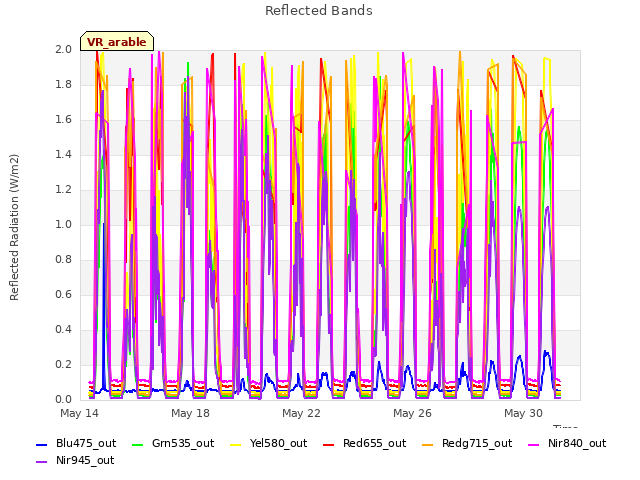Screen dimensions: 640x480
Task: Click the 1.2 y-axis tick label
Action: point(64,189)
